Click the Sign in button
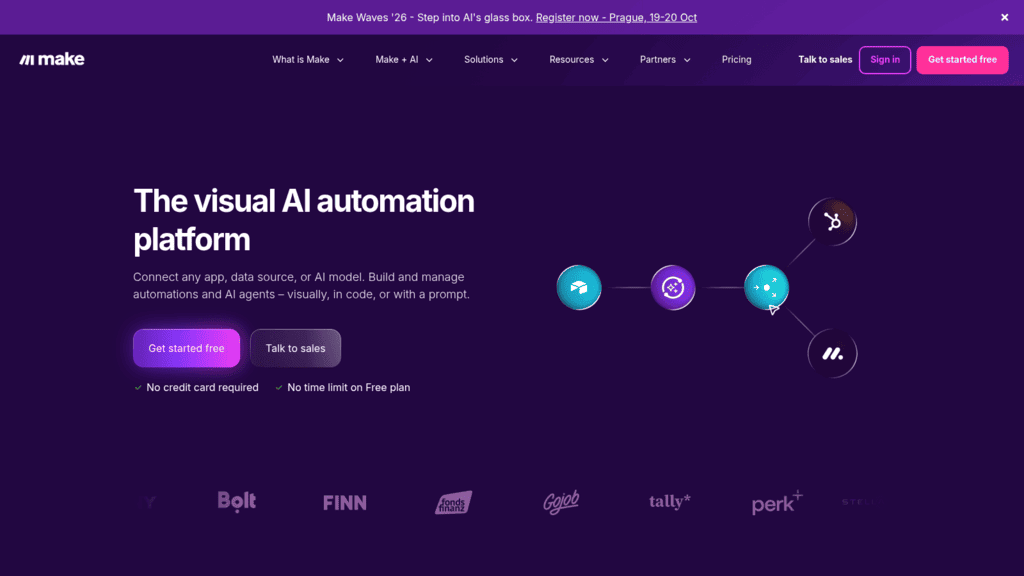 (885, 60)
